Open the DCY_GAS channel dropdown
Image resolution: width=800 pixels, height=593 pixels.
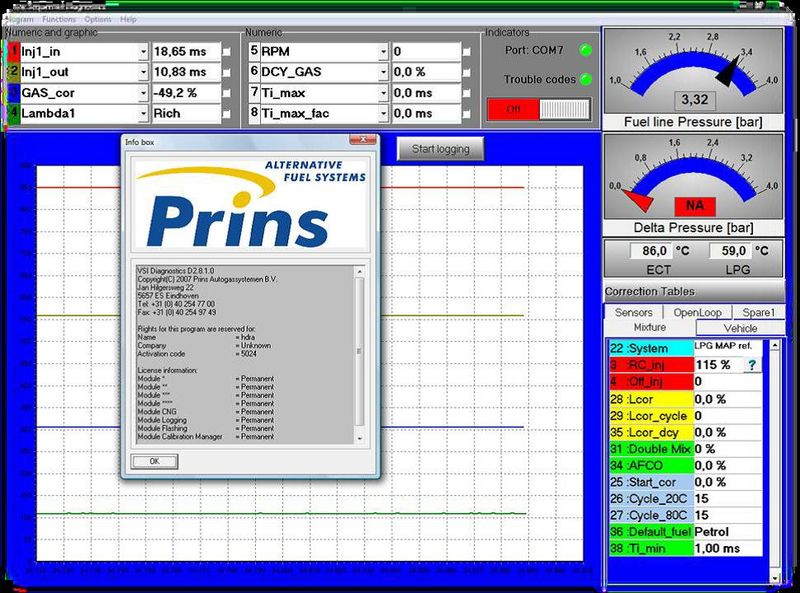383,72
